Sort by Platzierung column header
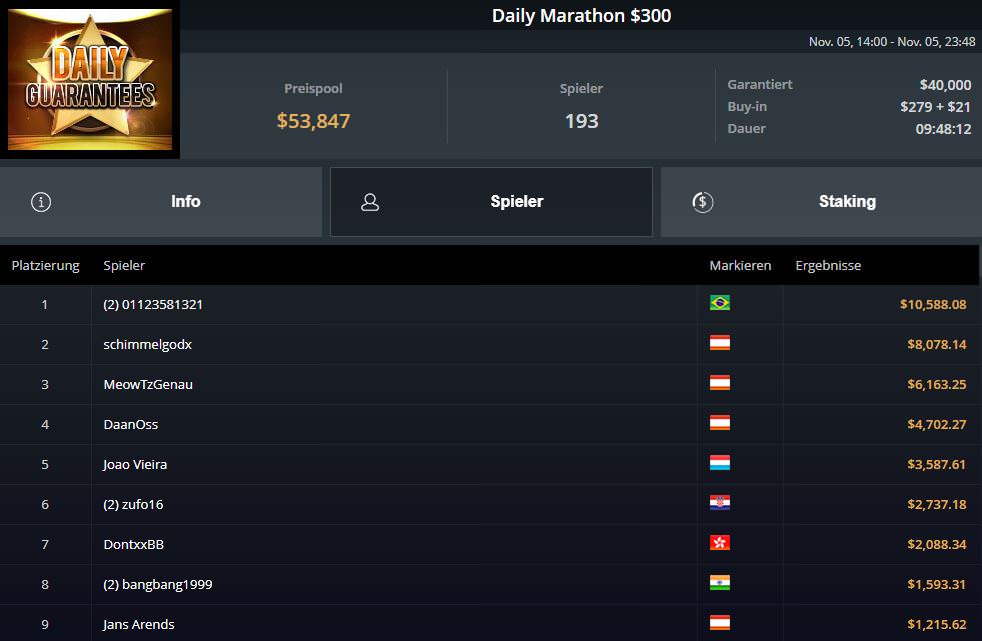Viewport: 982px width, 641px height. (x=45, y=266)
